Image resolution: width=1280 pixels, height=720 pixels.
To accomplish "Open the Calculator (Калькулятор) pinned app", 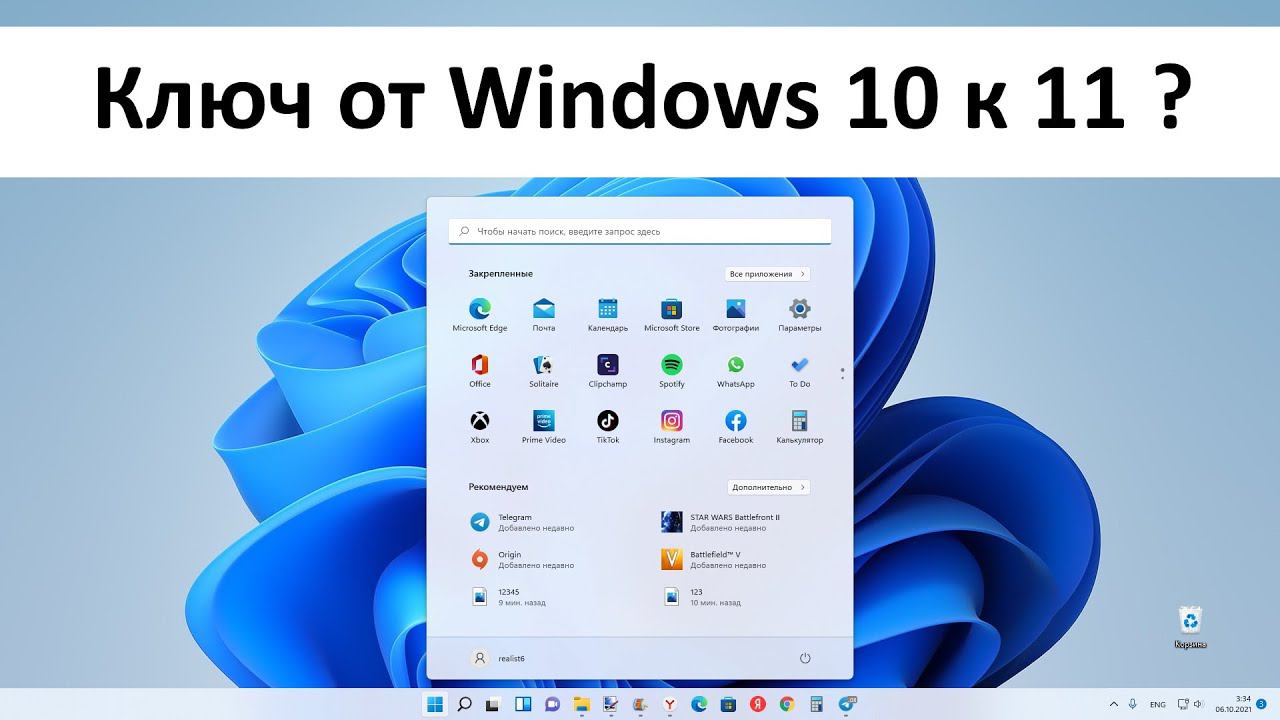I will pyautogui.click(x=799, y=426).
